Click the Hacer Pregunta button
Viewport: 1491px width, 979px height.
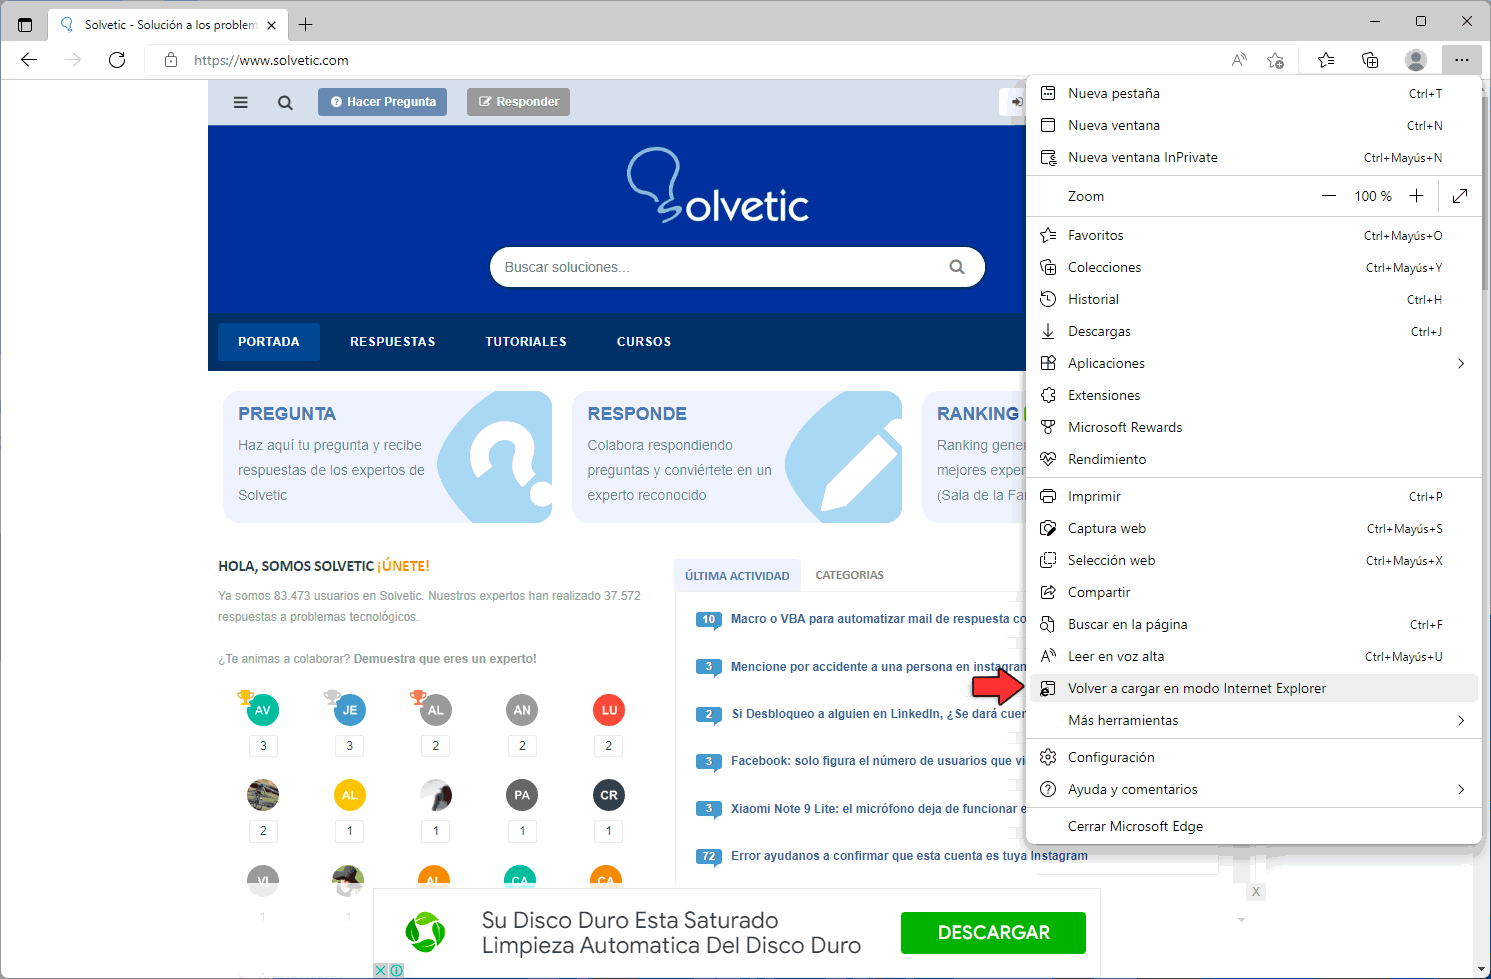[383, 102]
